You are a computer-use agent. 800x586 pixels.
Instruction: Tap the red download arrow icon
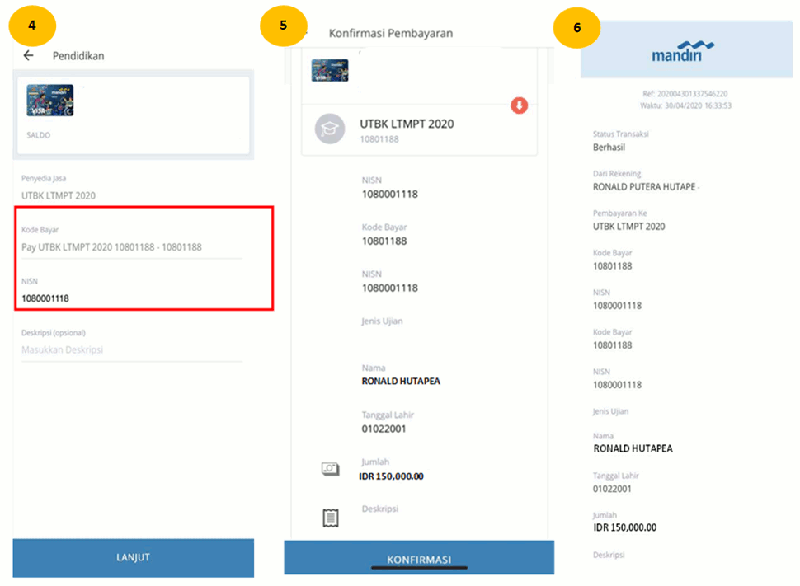[519, 106]
